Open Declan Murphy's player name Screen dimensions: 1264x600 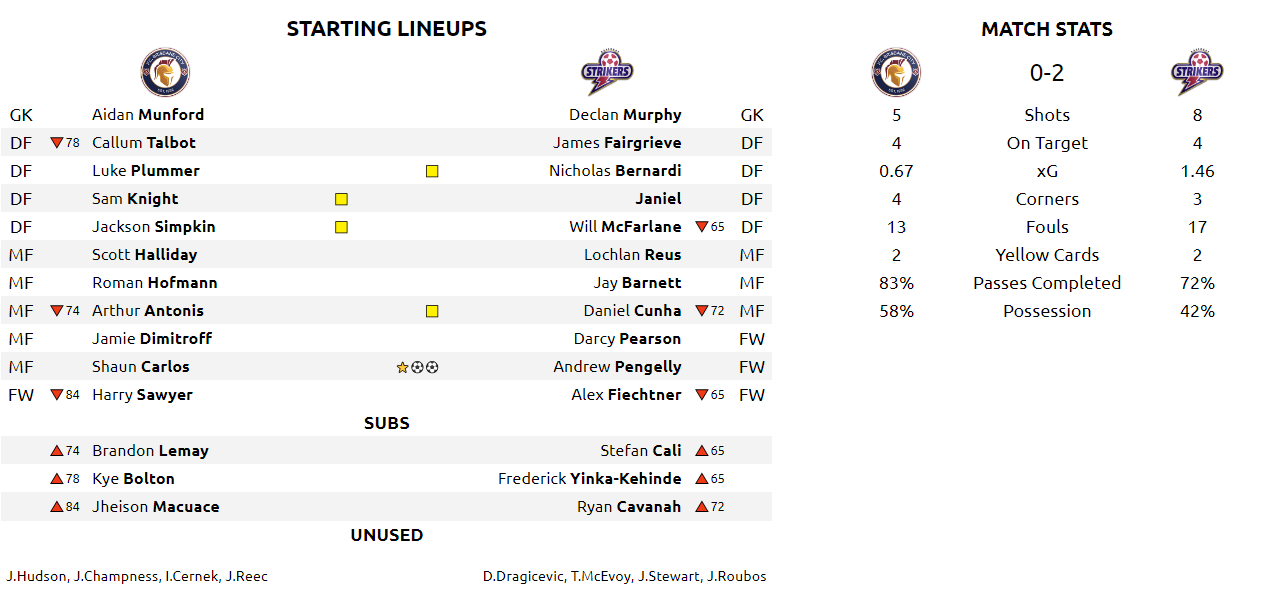[x=625, y=115]
